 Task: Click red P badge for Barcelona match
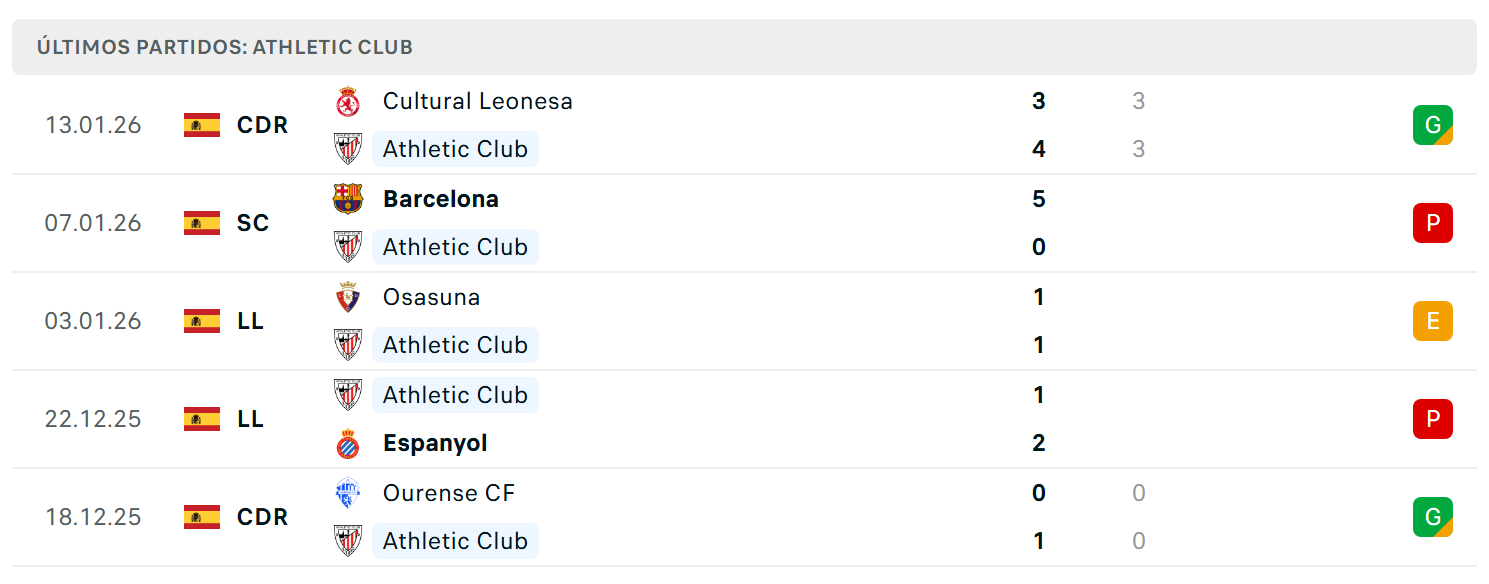[1432, 223]
